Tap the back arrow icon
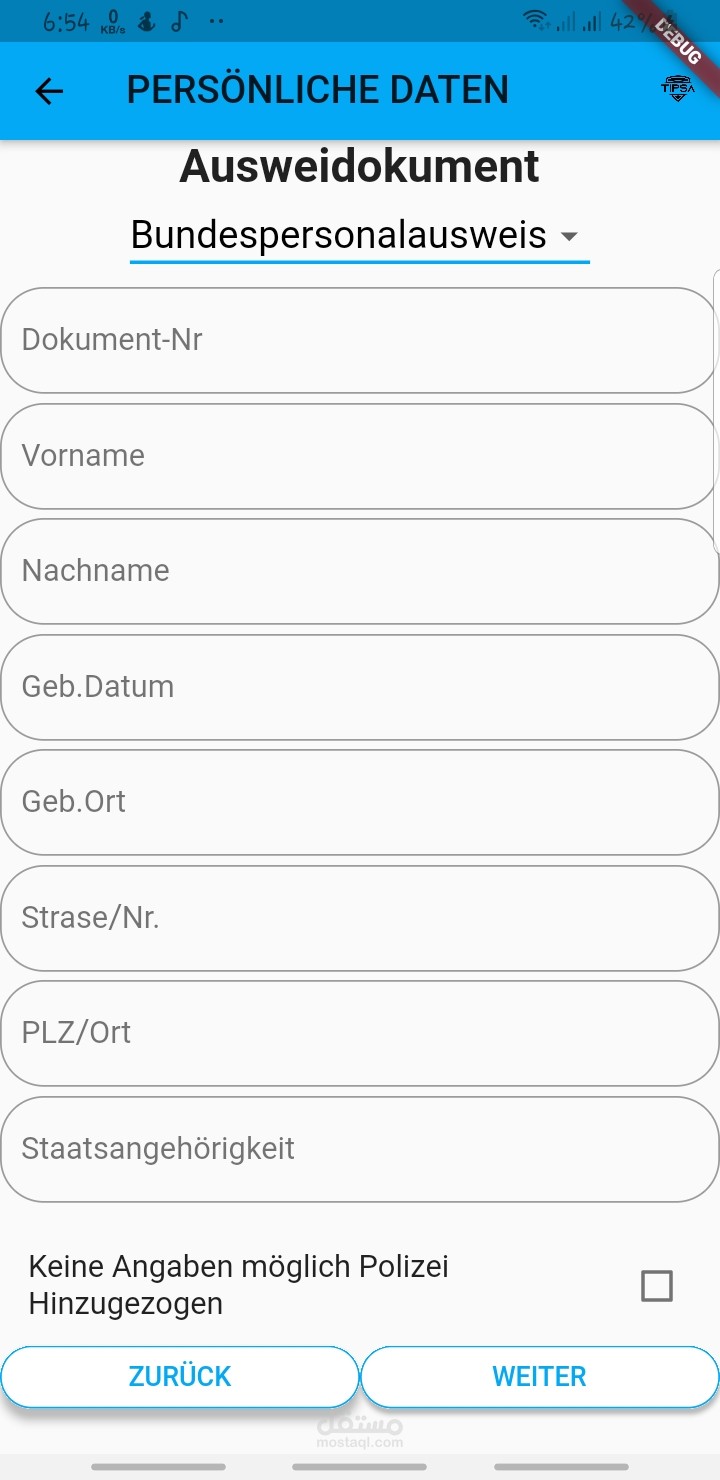 point(48,91)
